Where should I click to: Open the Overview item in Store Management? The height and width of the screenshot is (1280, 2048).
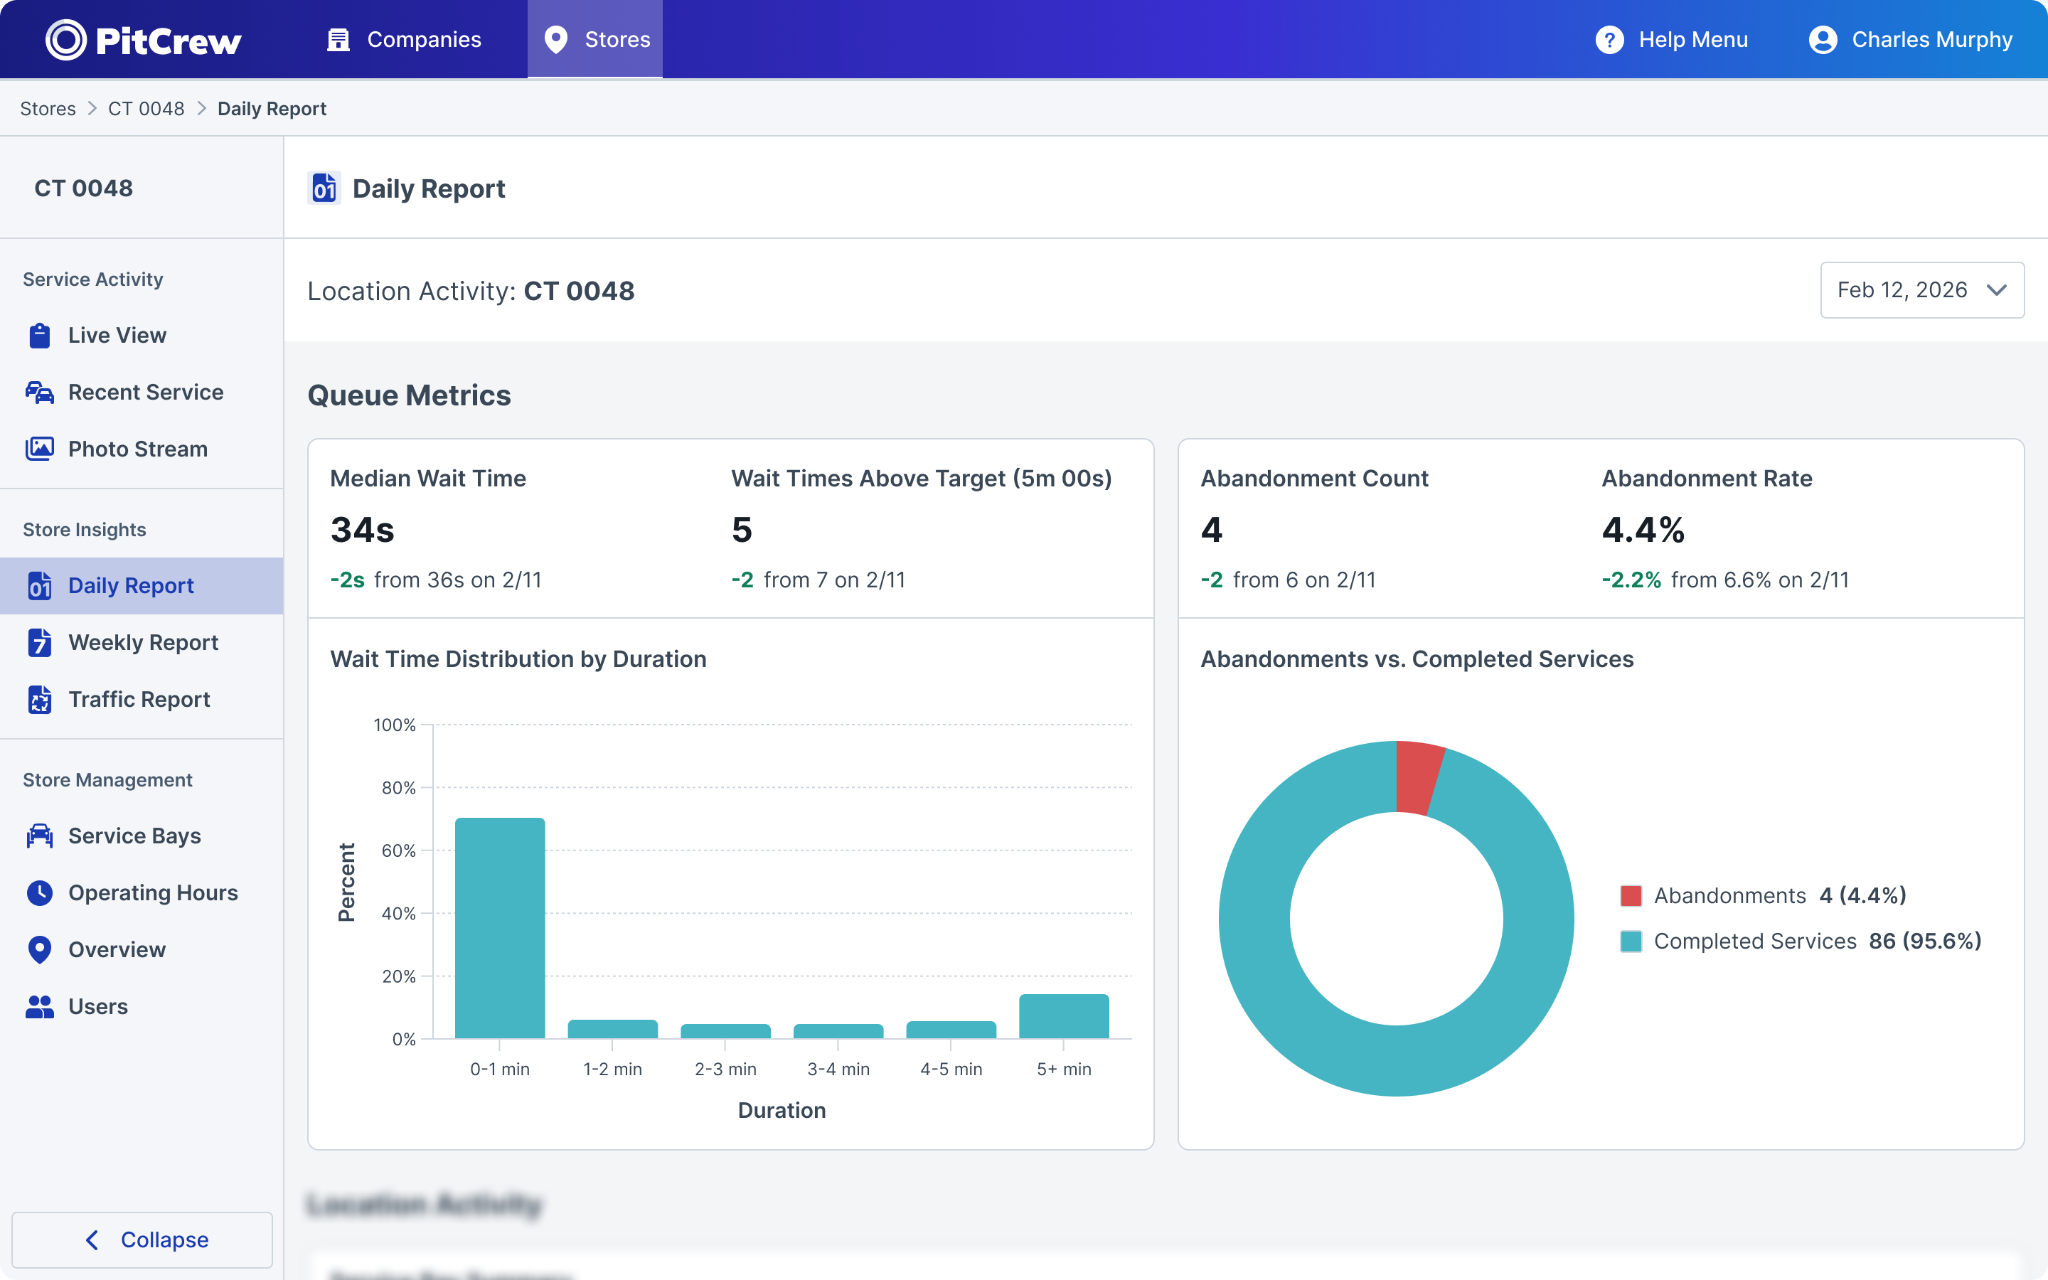116,950
